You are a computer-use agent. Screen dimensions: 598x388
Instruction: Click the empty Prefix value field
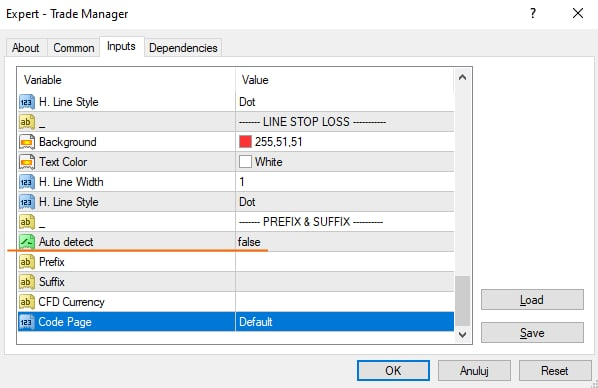(x=345, y=262)
